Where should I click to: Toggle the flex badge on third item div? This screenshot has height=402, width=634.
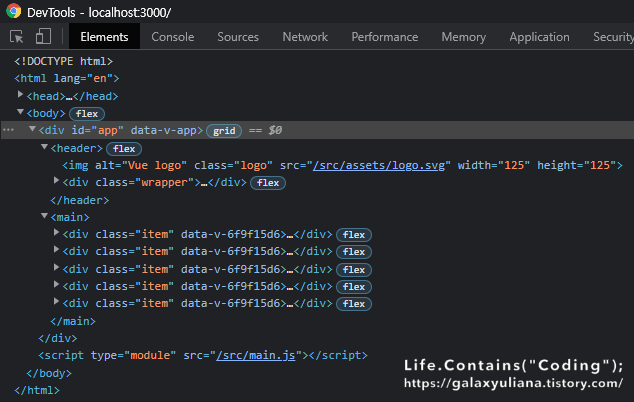[354, 270]
